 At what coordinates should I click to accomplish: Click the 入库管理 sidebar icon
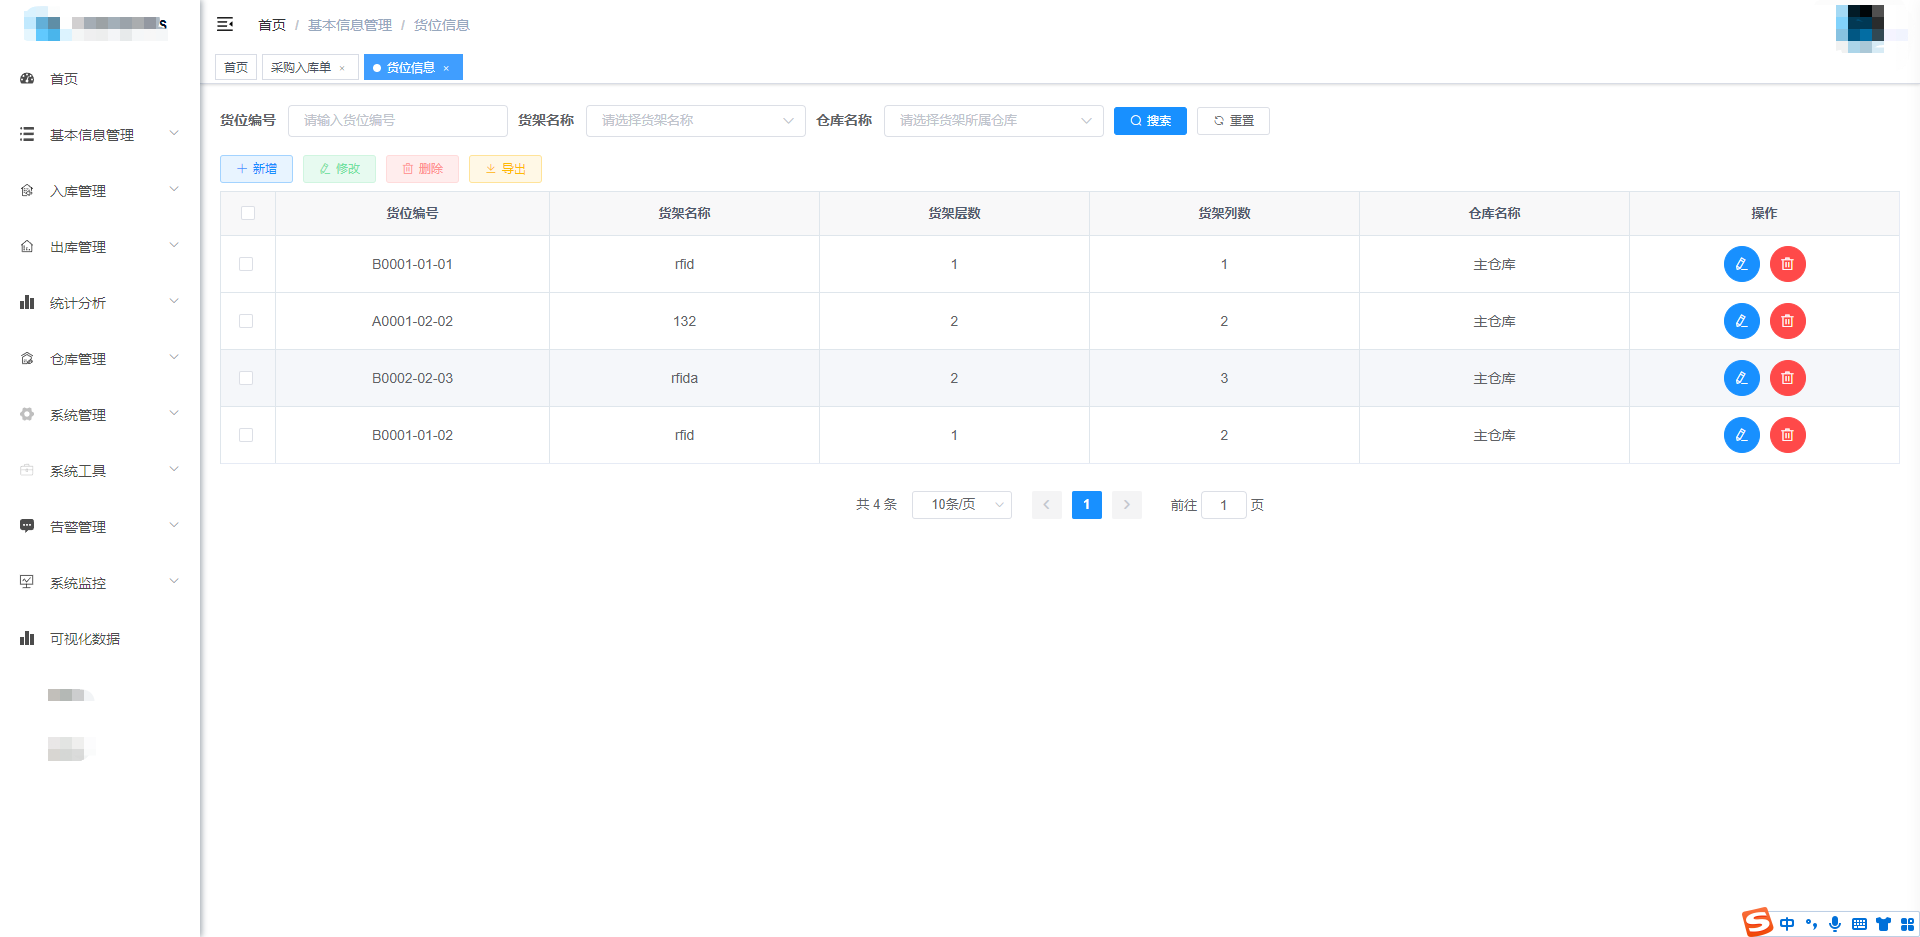[x=27, y=190]
